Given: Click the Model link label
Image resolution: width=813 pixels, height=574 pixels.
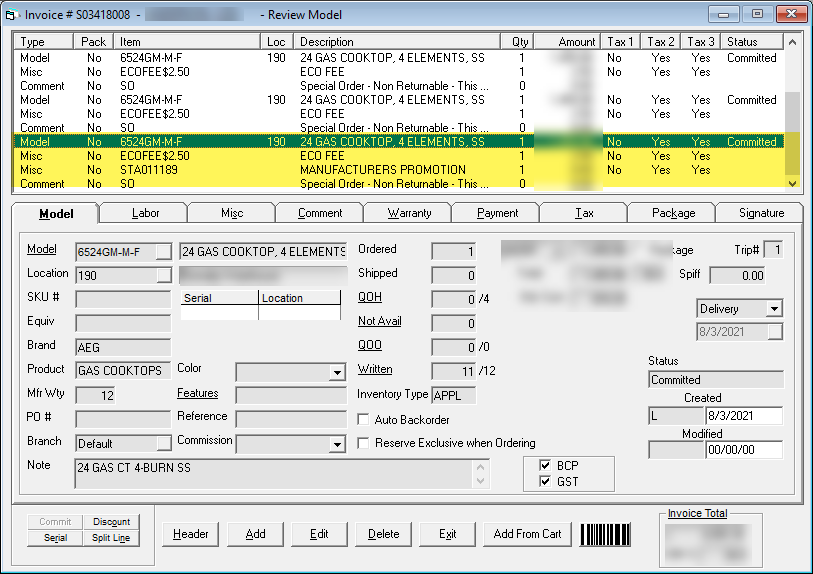Looking at the screenshot, I should point(41,249).
